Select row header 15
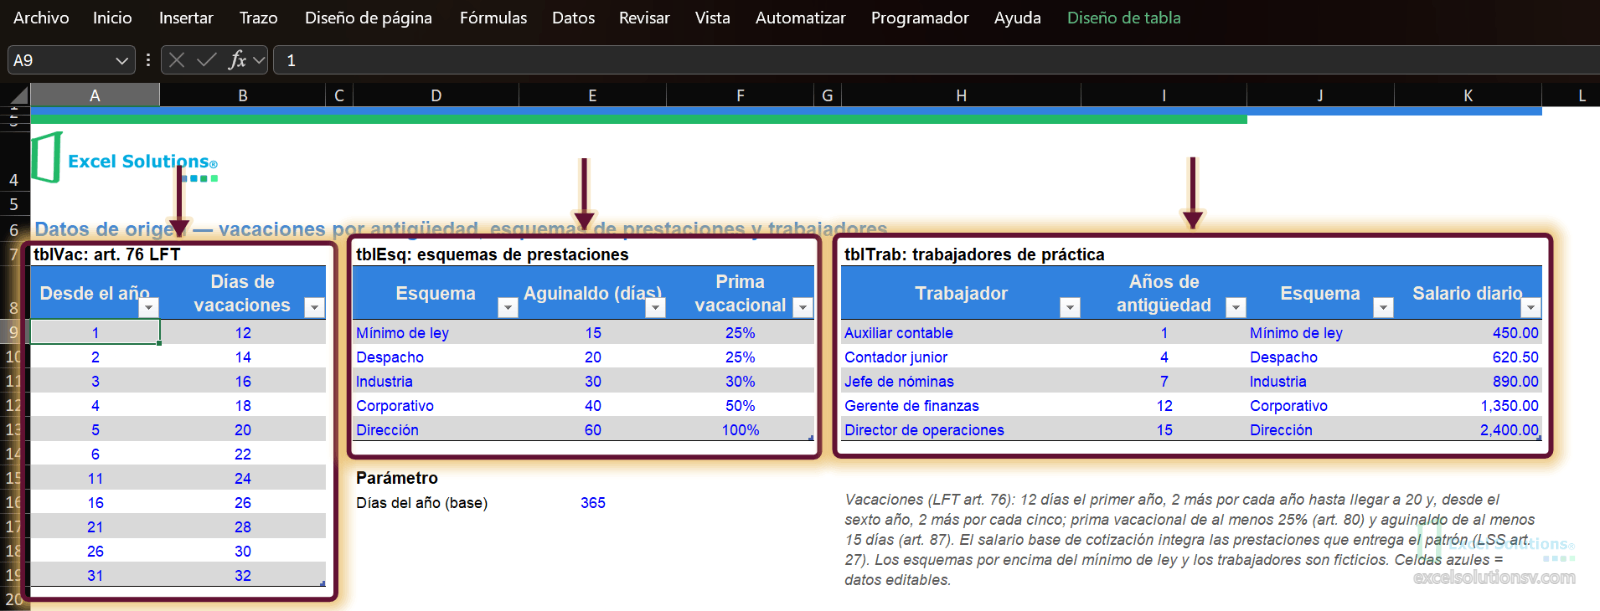1600x611 pixels. coord(14,478)
